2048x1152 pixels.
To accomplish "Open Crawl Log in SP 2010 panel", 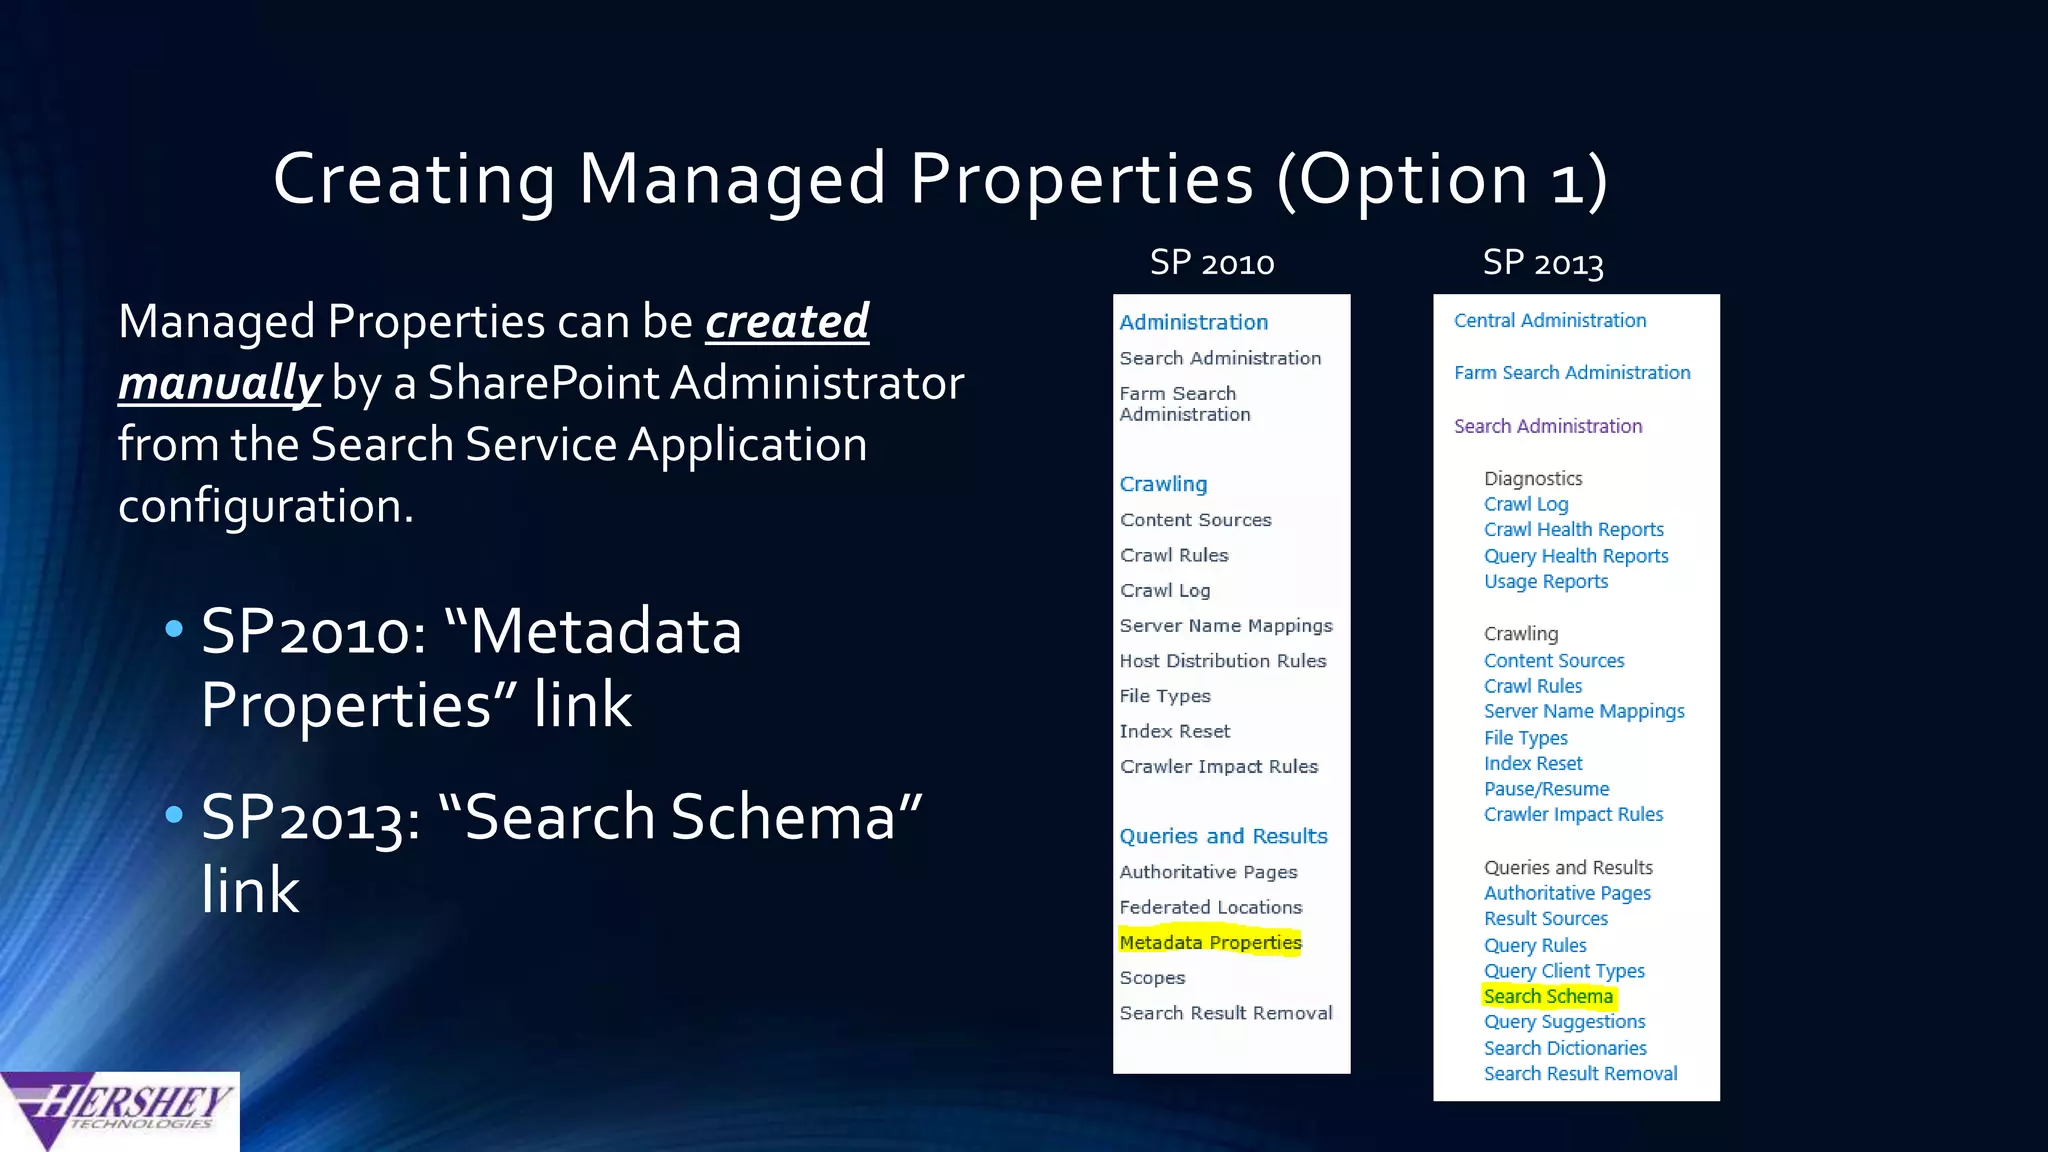I will pyautogui.click(x=1165, y=591).
